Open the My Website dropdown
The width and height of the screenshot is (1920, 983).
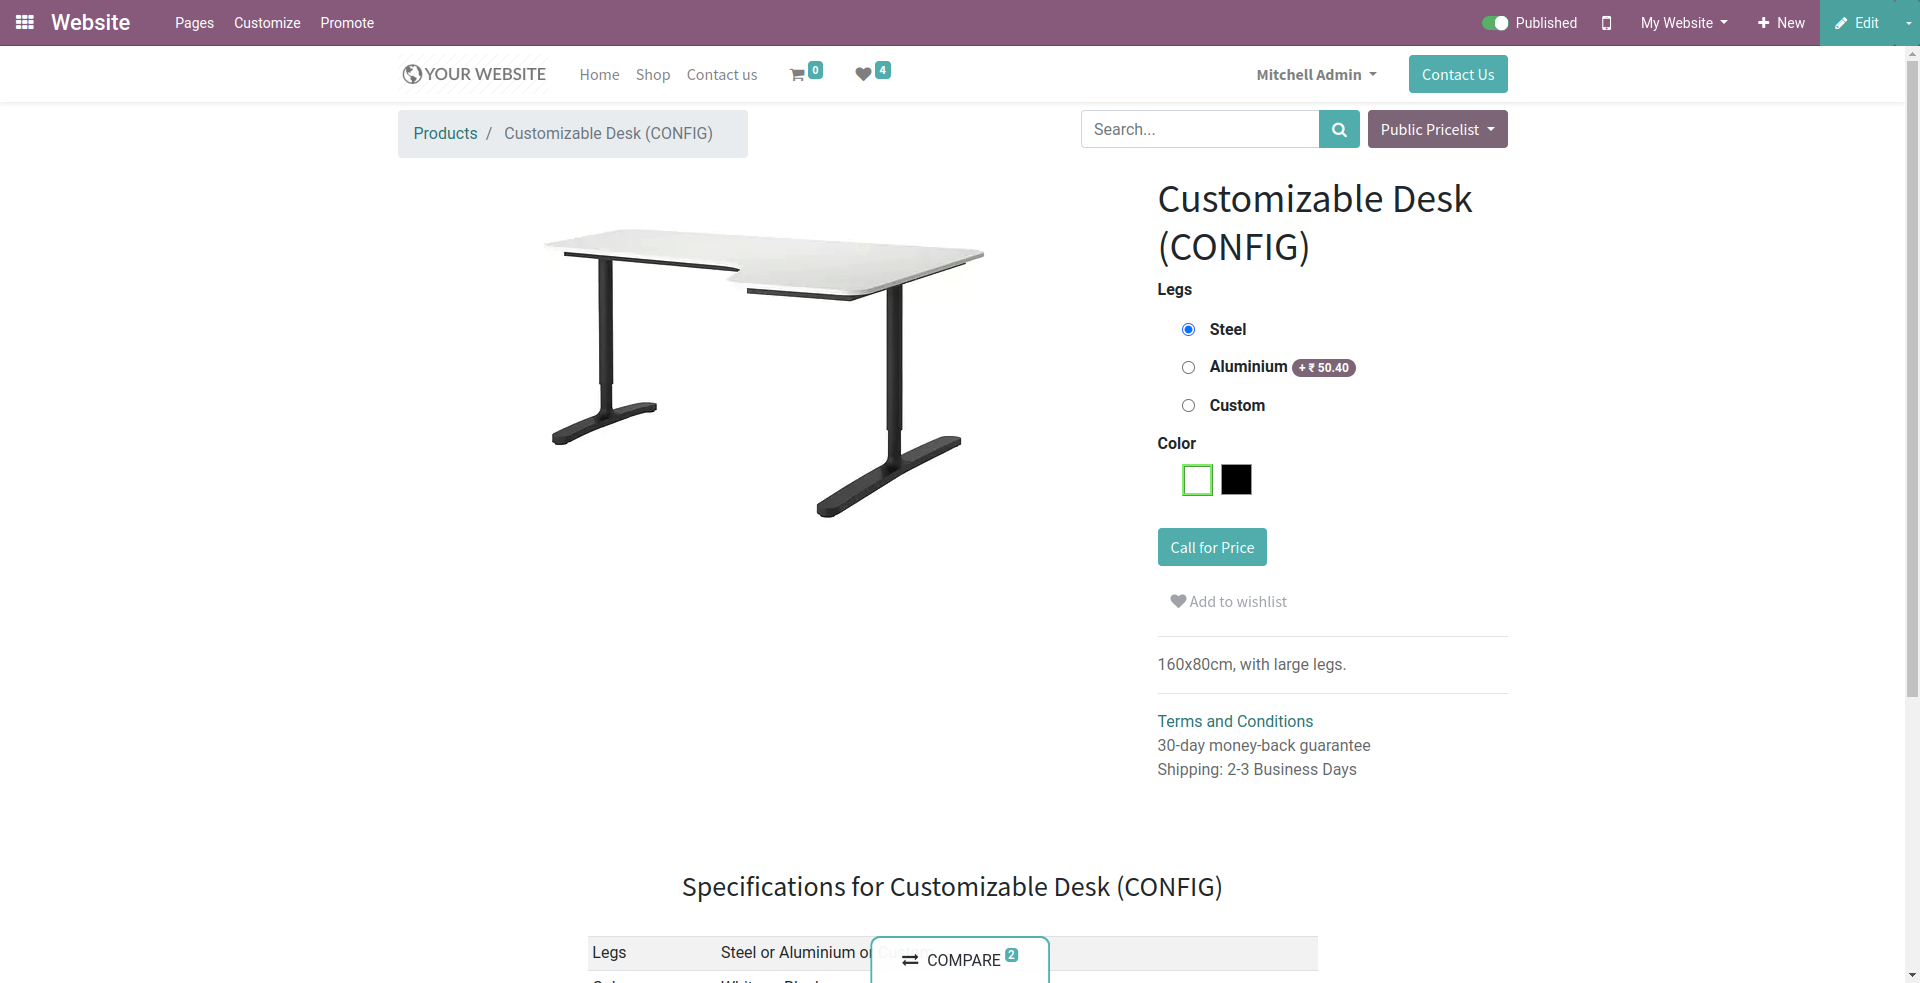click(x=1684, y=23)
